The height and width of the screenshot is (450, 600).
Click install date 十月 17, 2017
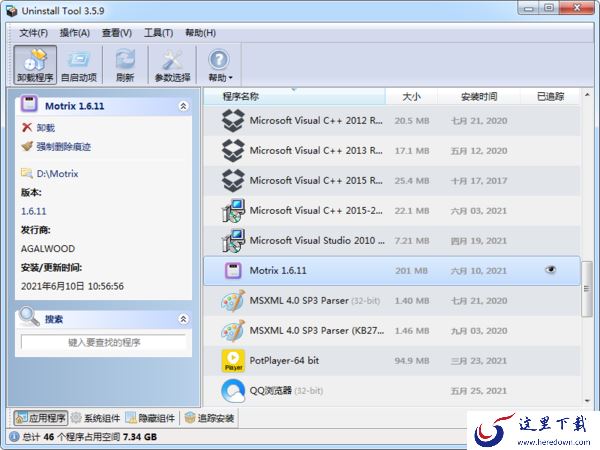(479, 181)
